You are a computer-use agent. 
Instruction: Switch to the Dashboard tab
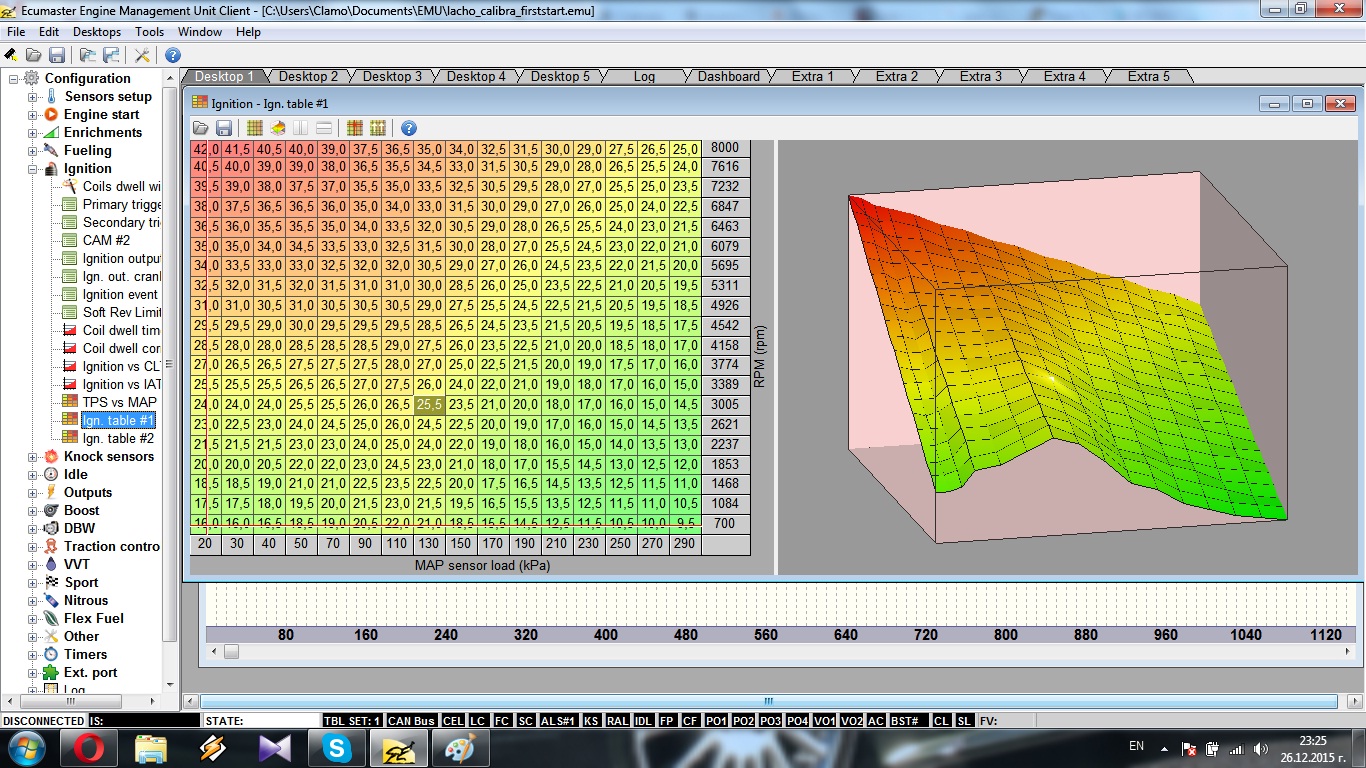click(x=728, y=76)
